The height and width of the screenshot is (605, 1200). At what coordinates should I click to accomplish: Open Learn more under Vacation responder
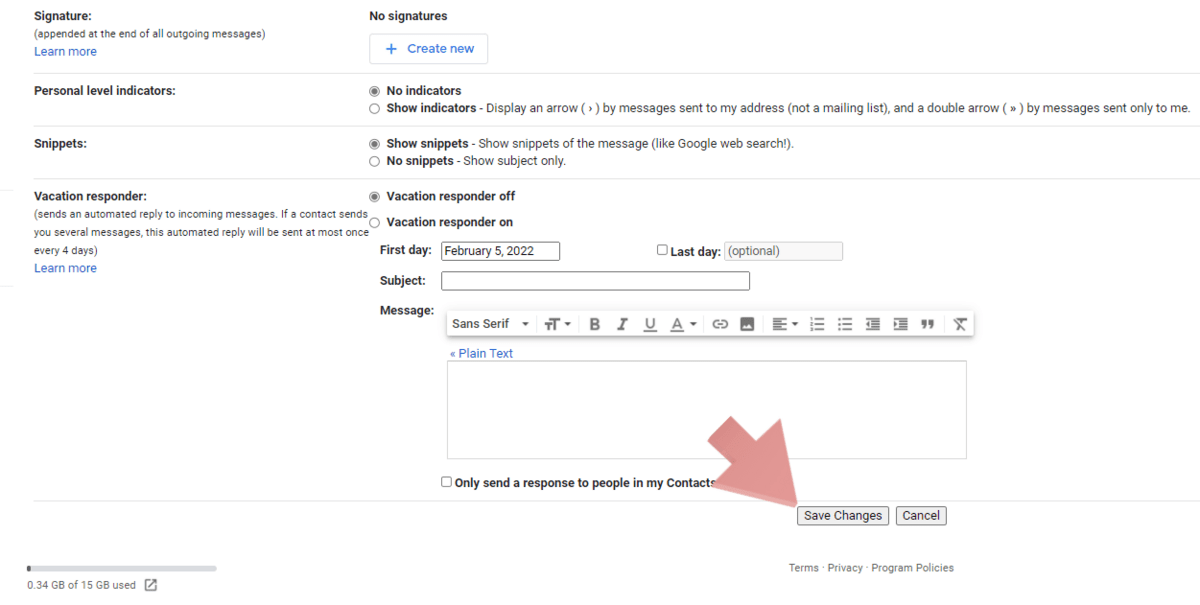point(66,268)
